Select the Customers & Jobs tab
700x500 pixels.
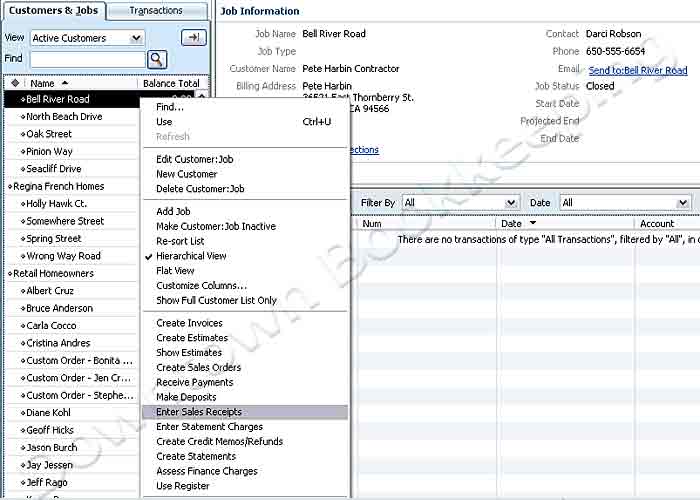click(54, 10)
